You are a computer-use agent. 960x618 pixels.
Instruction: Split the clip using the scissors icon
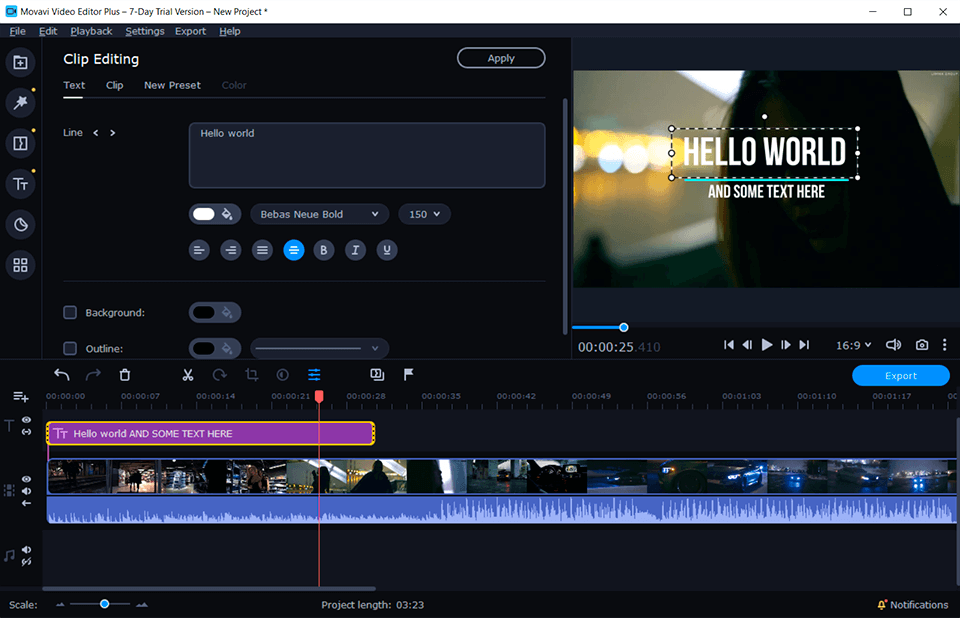187,374
